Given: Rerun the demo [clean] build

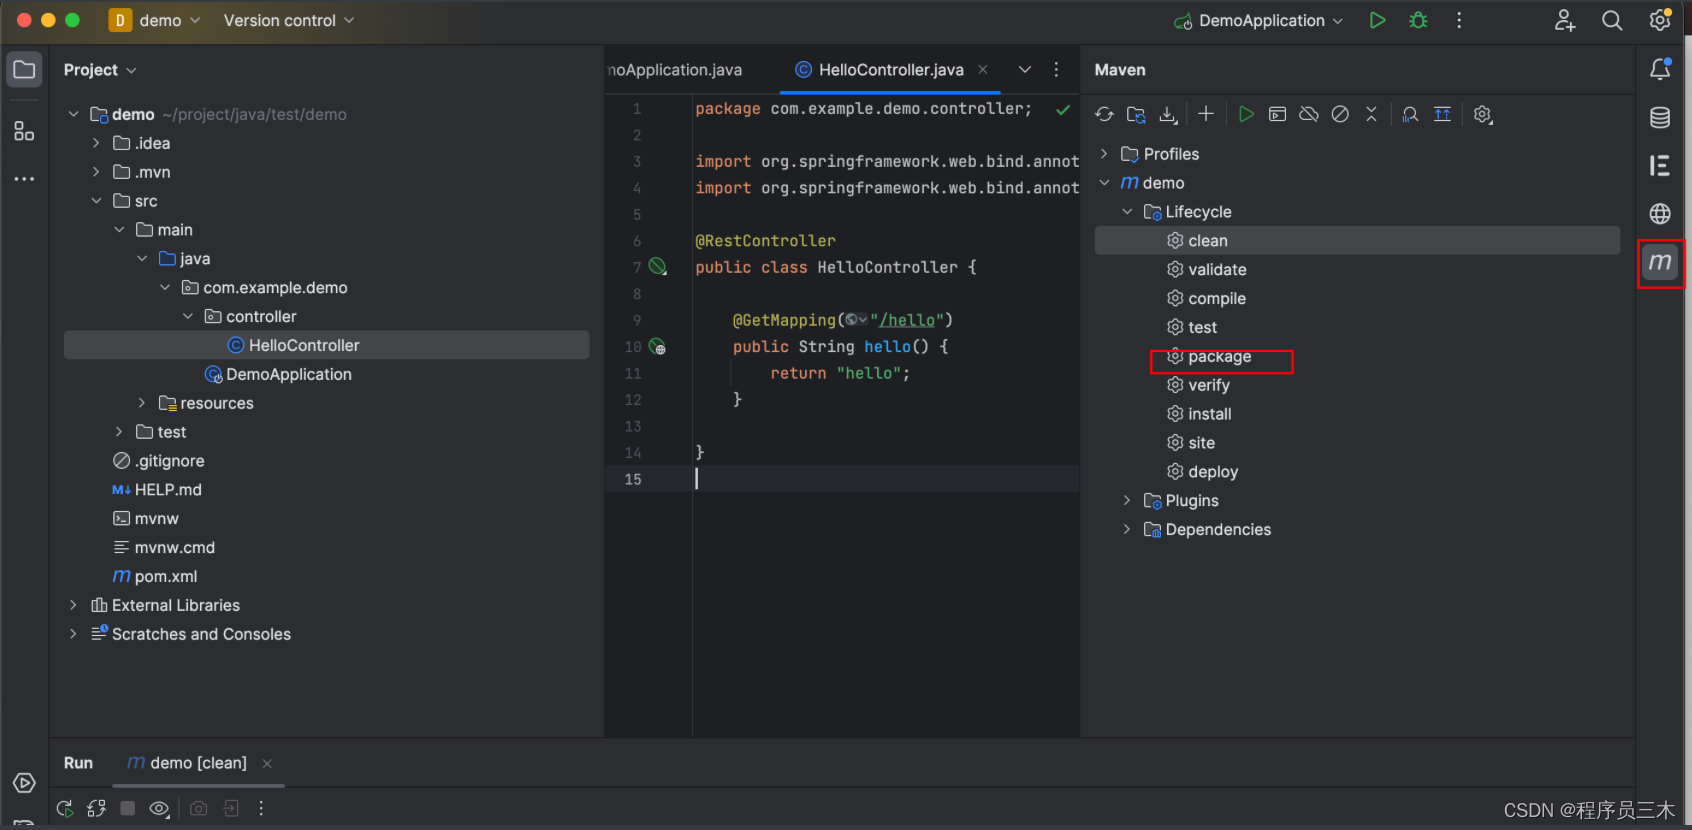Looking at the screenshot, I should pyautogui.click(x=65, y=808).
